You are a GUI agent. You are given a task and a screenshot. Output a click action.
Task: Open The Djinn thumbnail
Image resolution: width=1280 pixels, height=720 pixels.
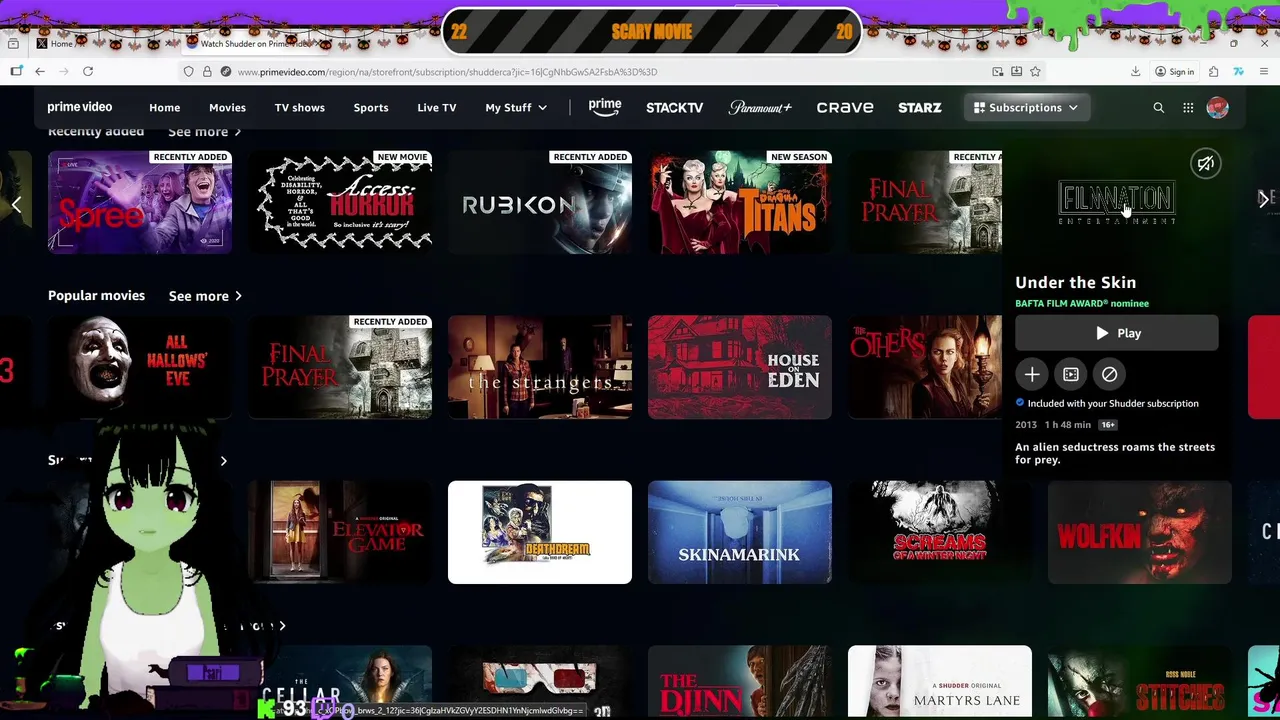point(740,682)
